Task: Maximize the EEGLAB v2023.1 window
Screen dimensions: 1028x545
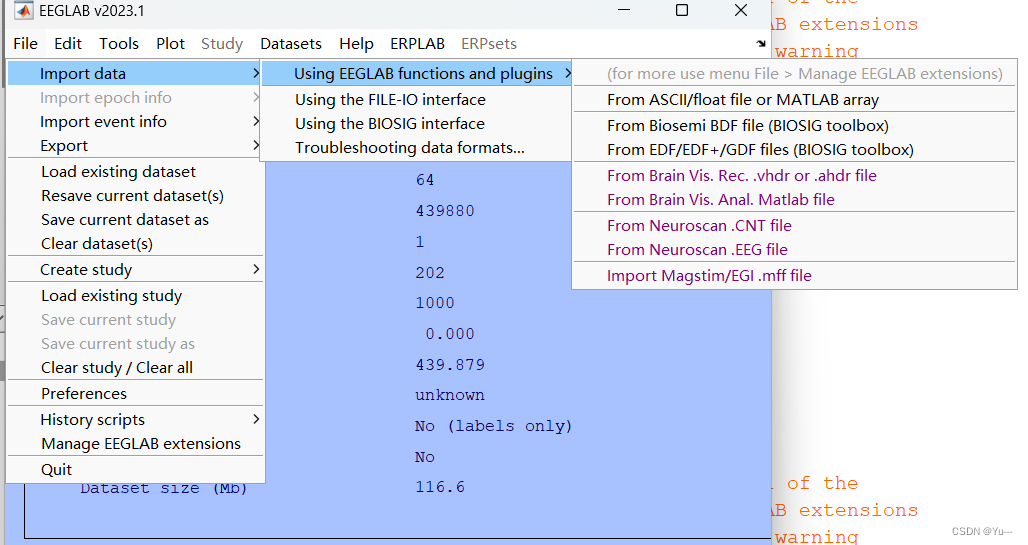Action: [x=682, y=10]
